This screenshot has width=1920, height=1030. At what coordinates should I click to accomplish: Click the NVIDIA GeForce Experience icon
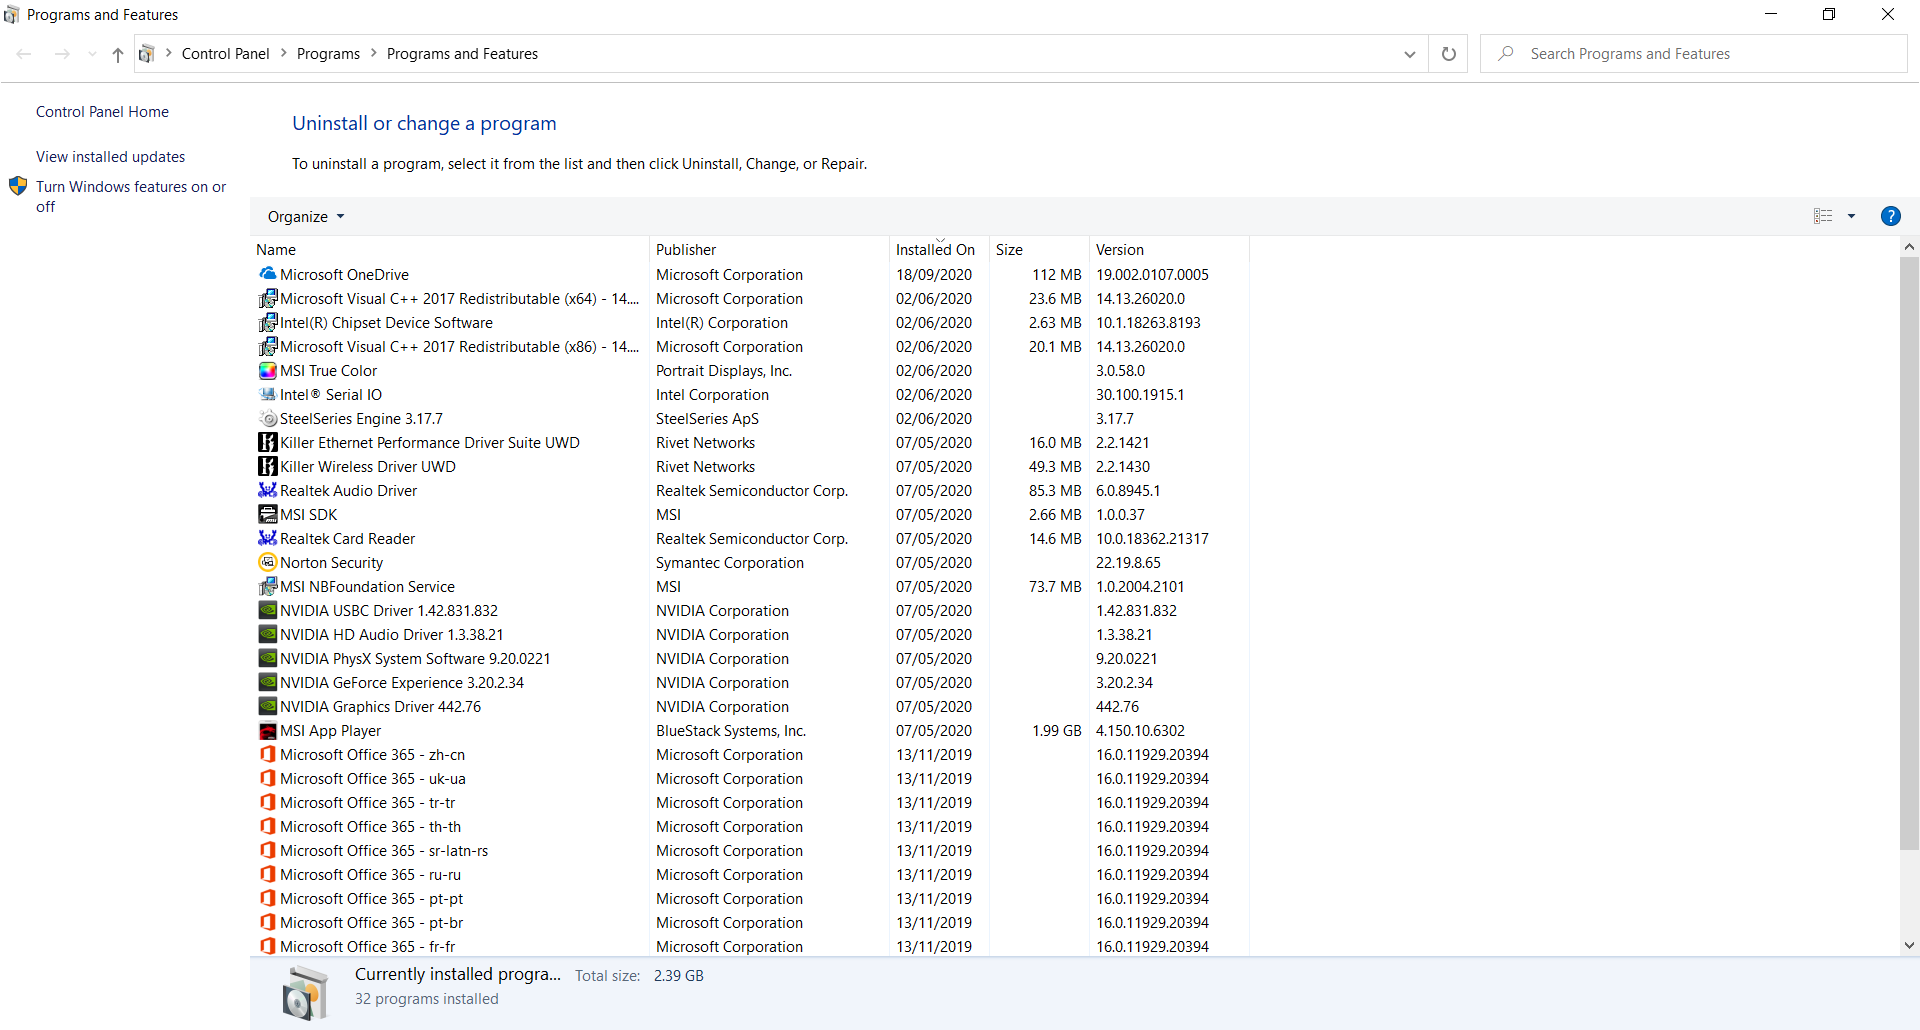(x=267, y=682)
